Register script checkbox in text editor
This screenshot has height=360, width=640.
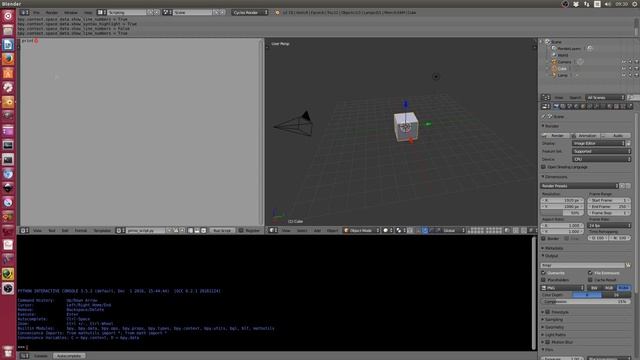point(241,231)
